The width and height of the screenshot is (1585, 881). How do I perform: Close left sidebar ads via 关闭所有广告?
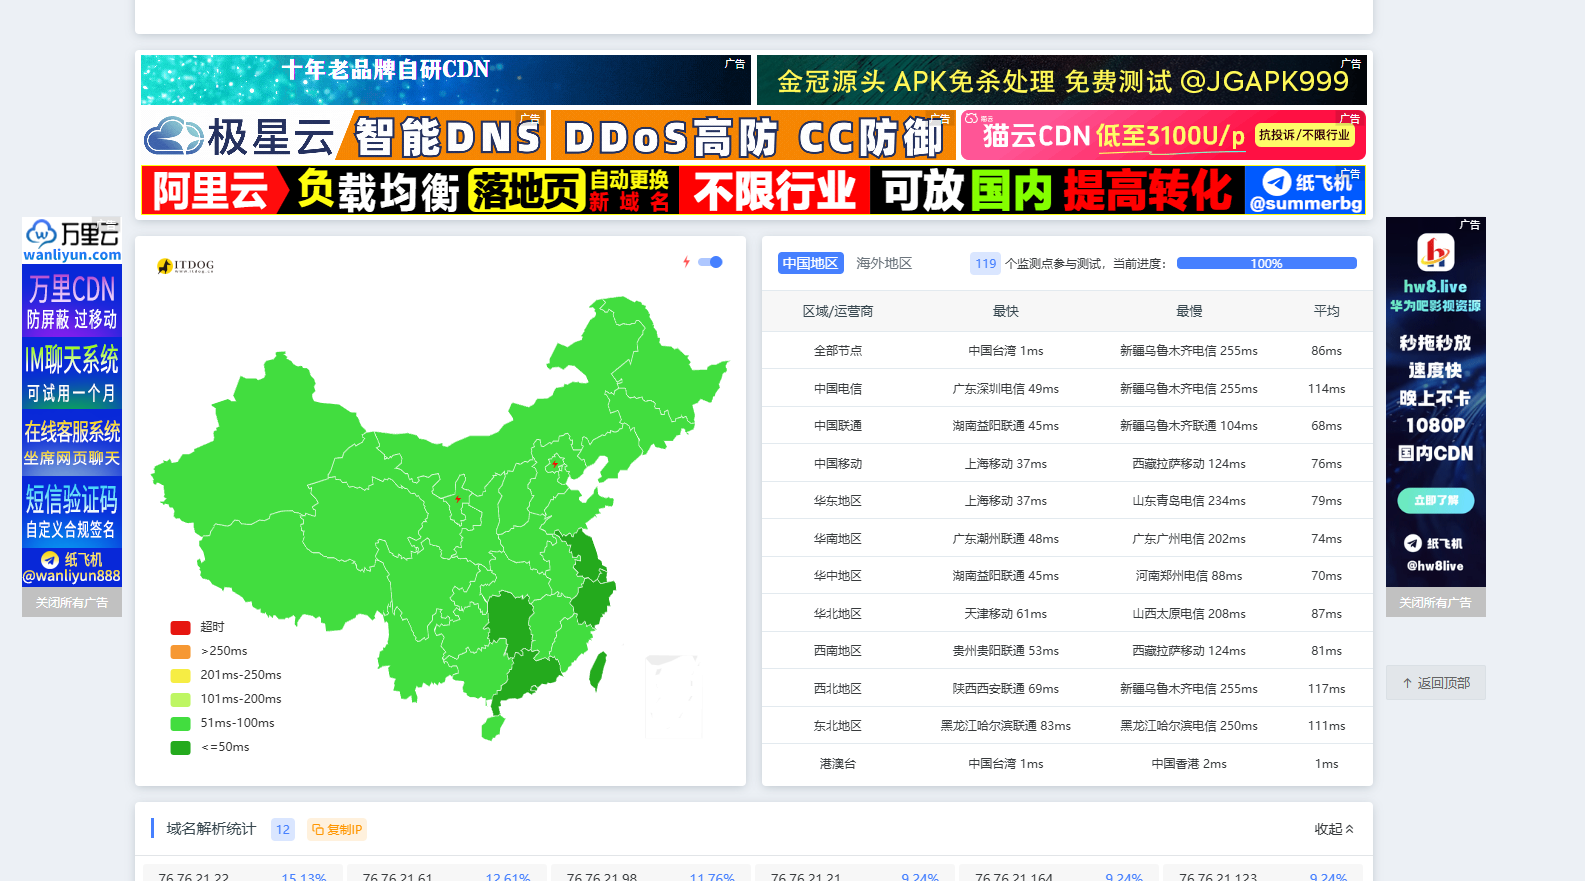pyautogui.click(x=72, y=602)
